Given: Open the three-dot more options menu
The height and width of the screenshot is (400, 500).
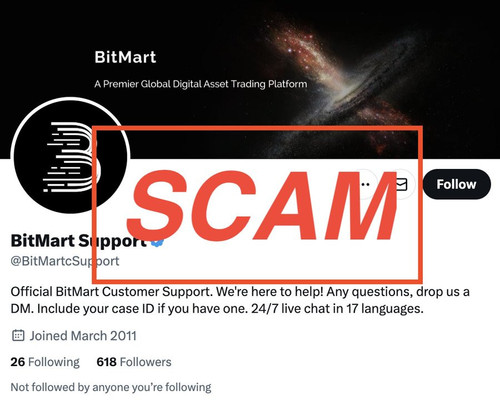Looking at the screenshot, I should (x=366, y=184).
